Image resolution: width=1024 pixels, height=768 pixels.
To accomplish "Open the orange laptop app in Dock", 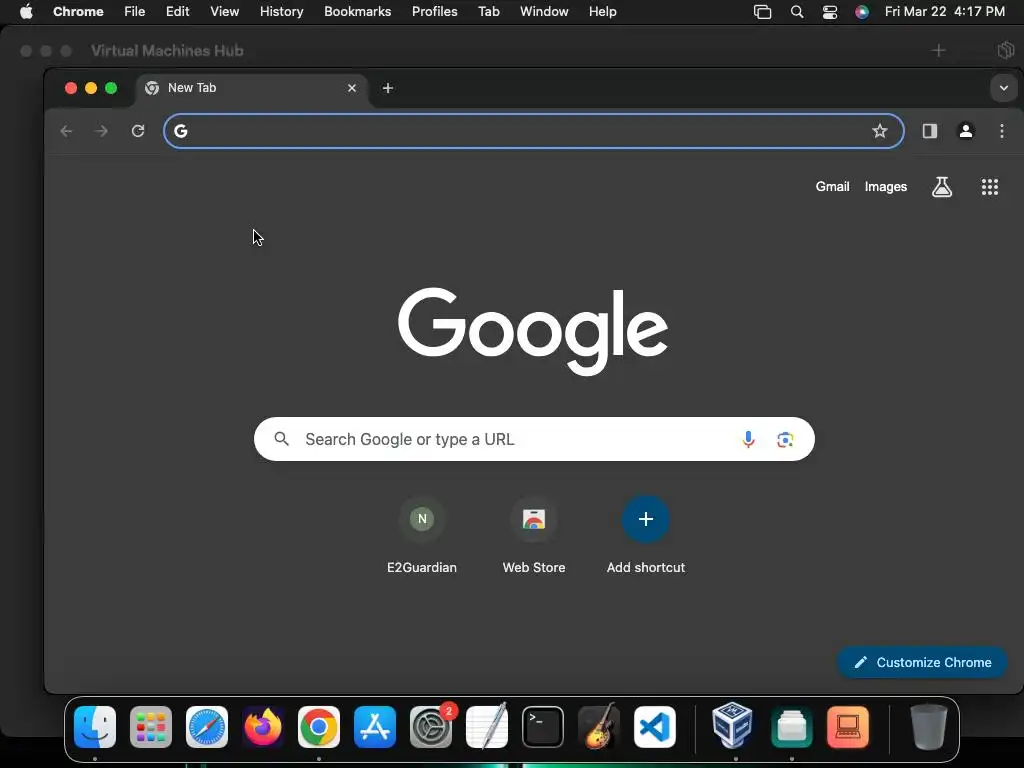I will click(x=848, y=727).
